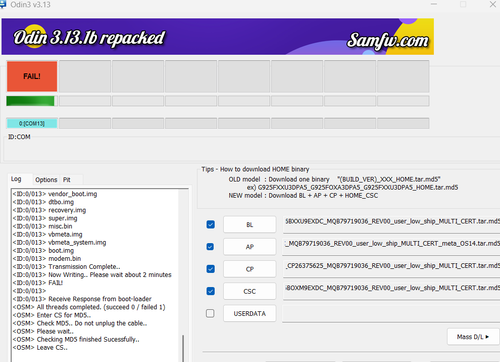Image resolution: width=500 pixels, height=362 pixels.
Task: Click the AP button
Action: click(x=250, y=247)
